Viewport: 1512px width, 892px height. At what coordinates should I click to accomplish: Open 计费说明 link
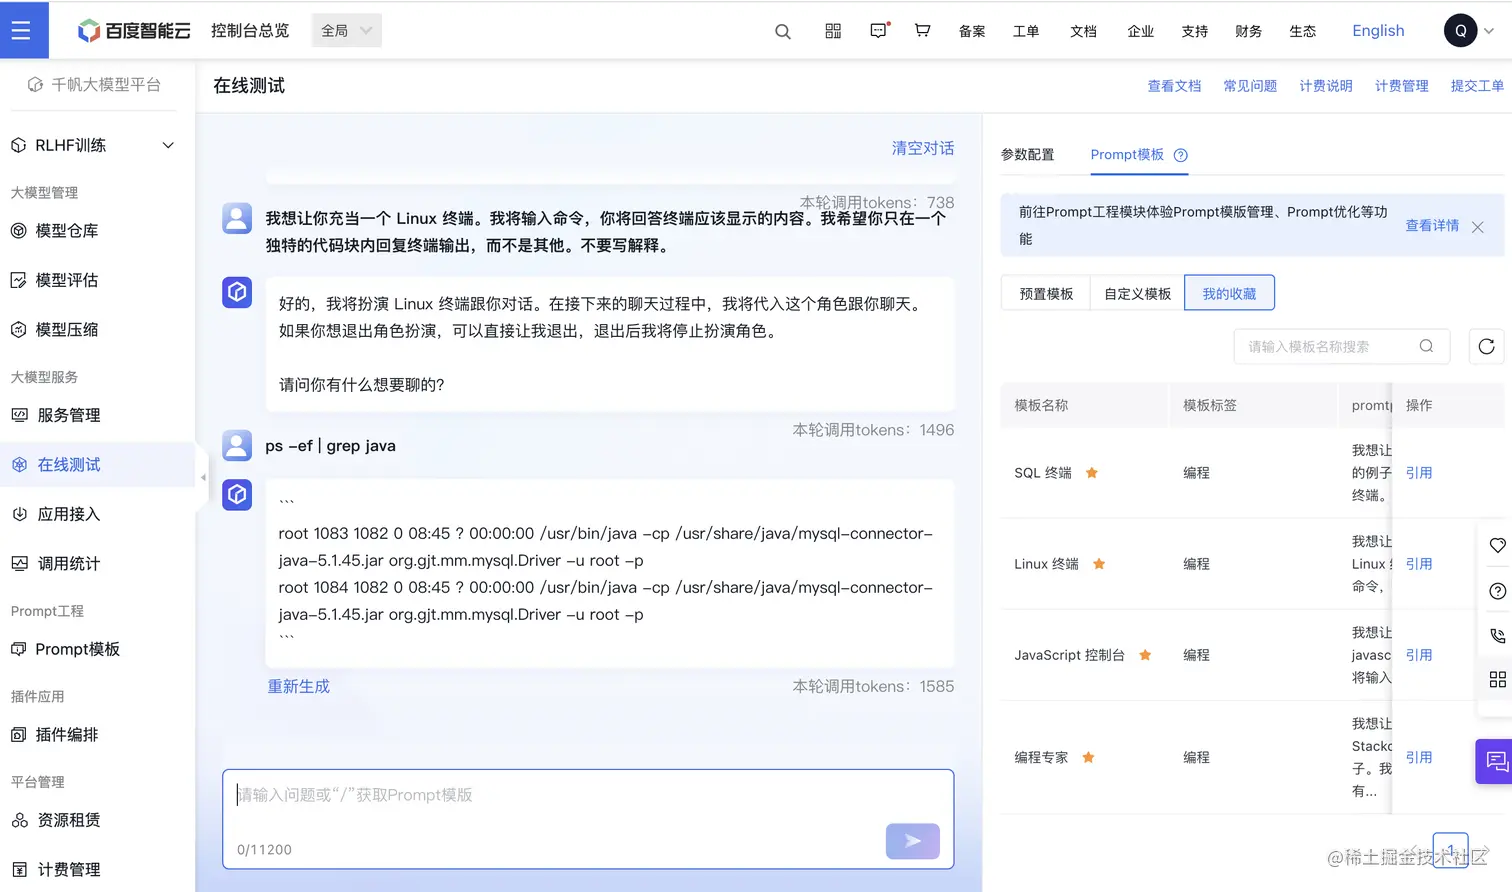tap(1326, 86)
